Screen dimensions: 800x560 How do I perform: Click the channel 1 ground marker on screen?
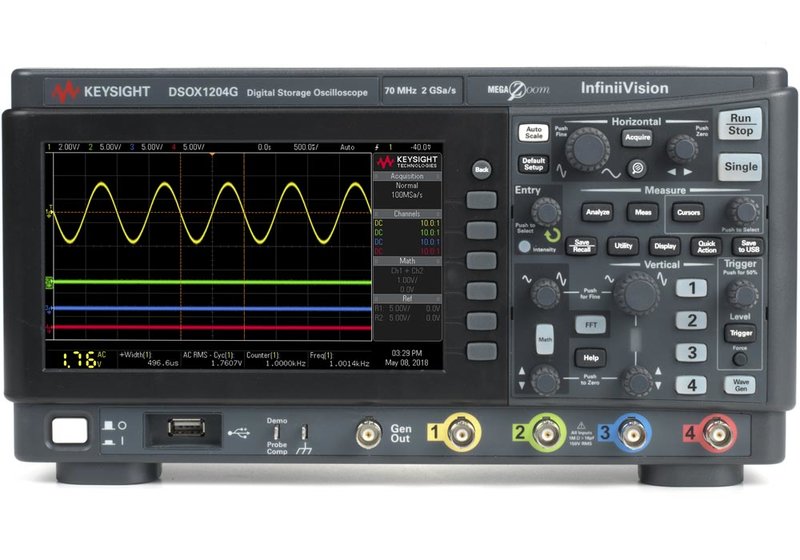pyautogui.click(x=49, y=213)
